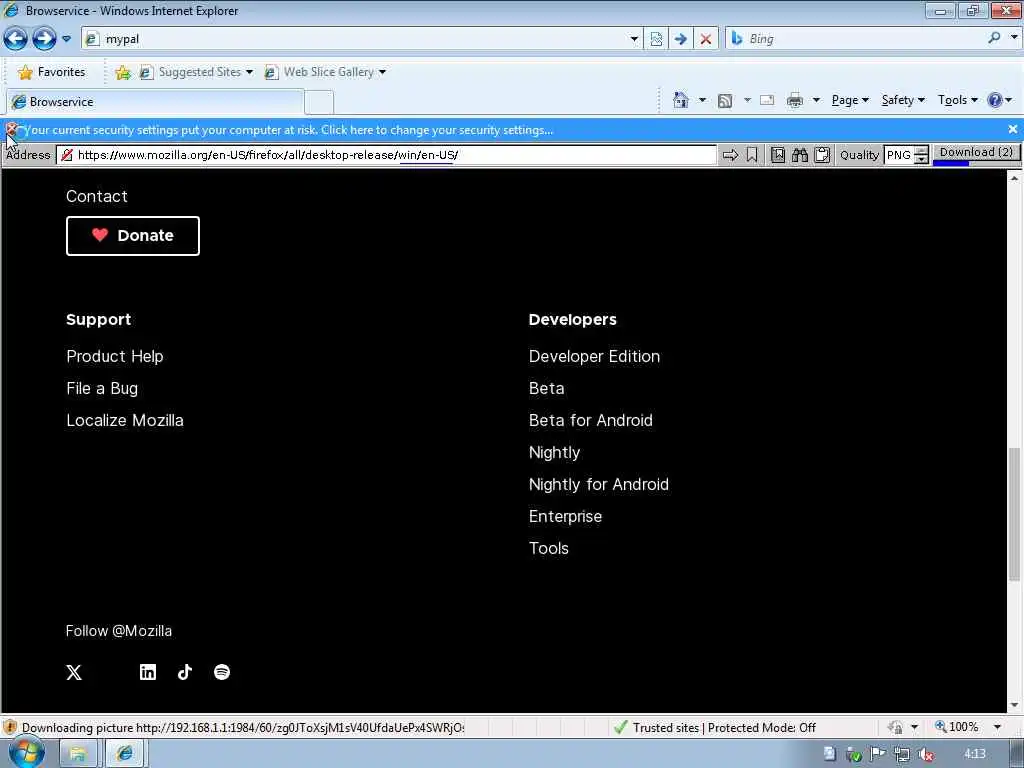The image size is (1024, 768).
Task: Click the Browservice clipboard icon
Action: [822, 155]
